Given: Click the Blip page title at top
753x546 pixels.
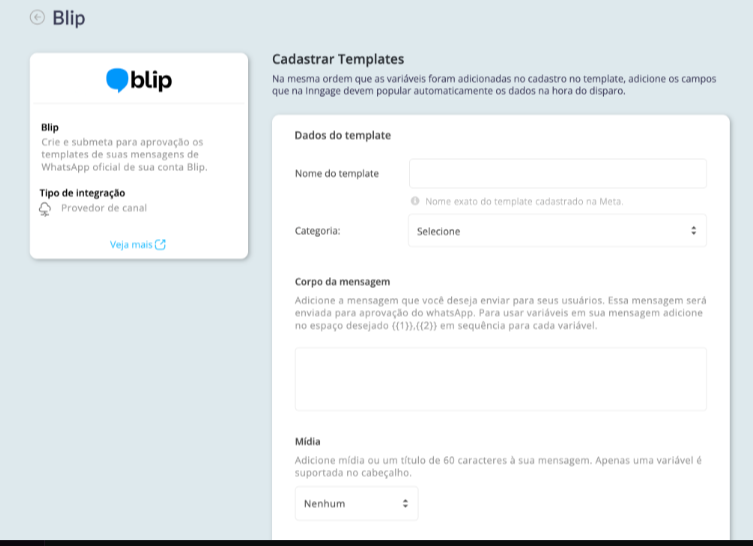Looking at the screenshot, I should pyautogui.click(x=69, y=18).
